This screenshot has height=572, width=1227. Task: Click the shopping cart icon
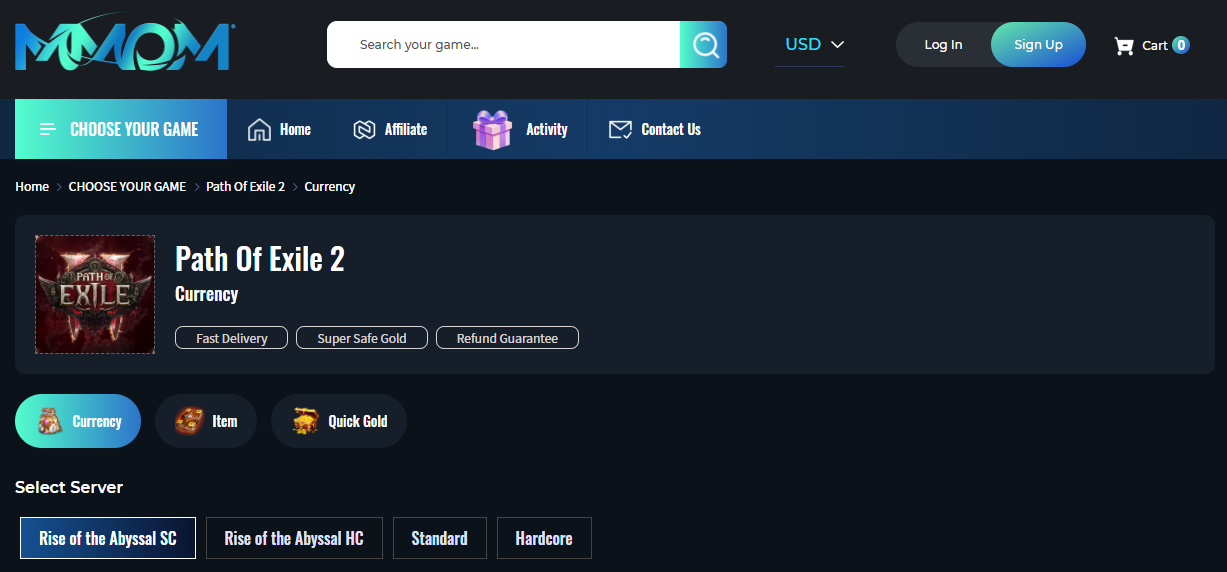click(x=1124, y=45)
